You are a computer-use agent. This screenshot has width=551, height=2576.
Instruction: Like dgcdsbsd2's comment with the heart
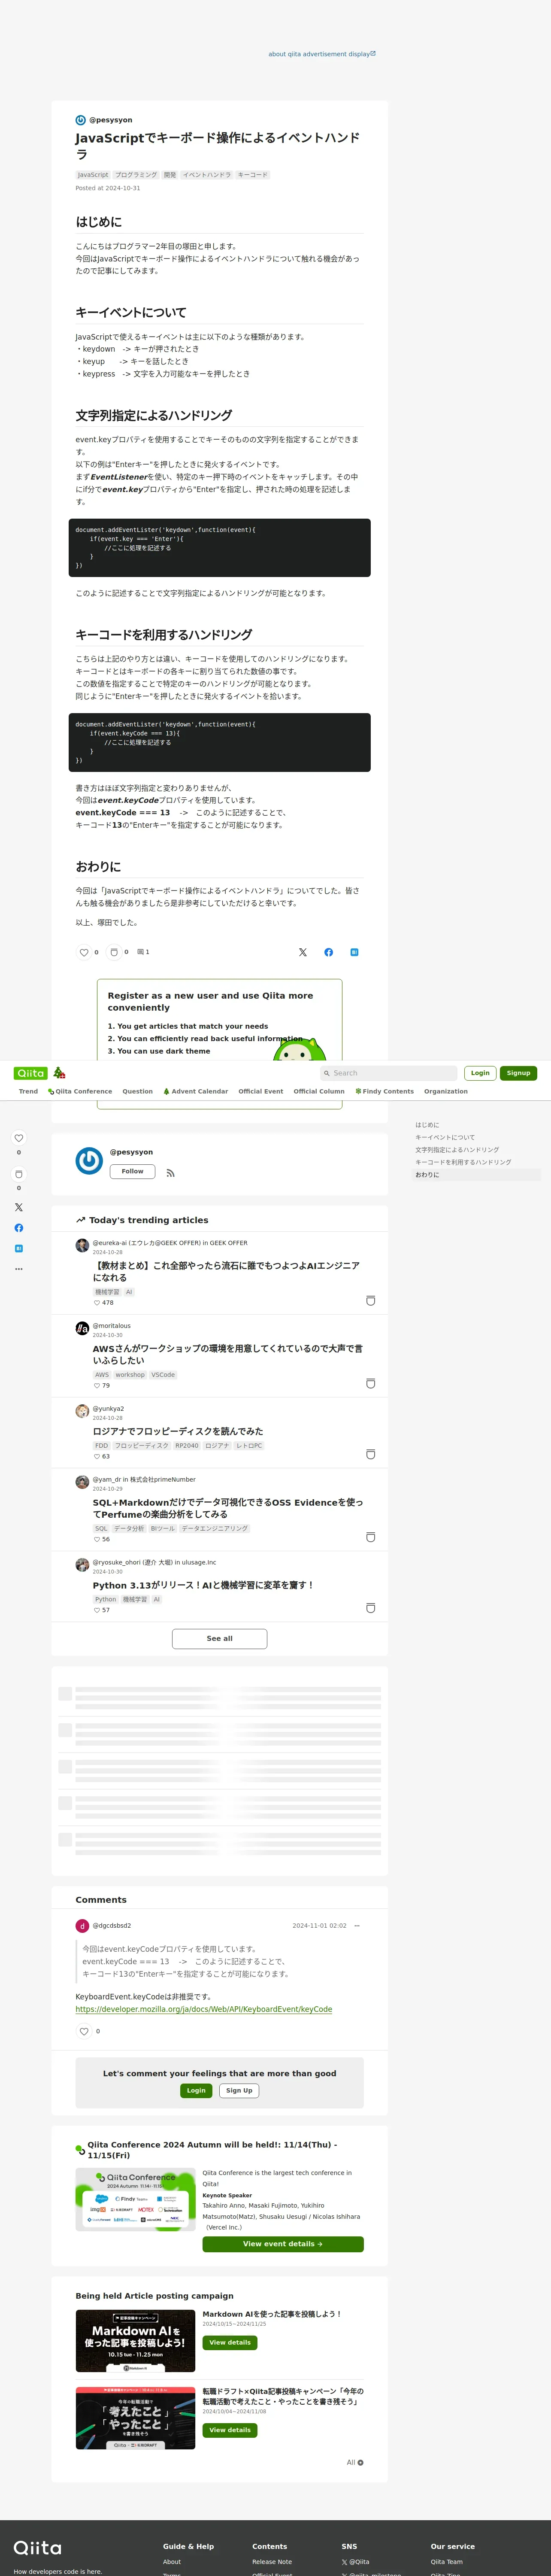(84, 2031)
